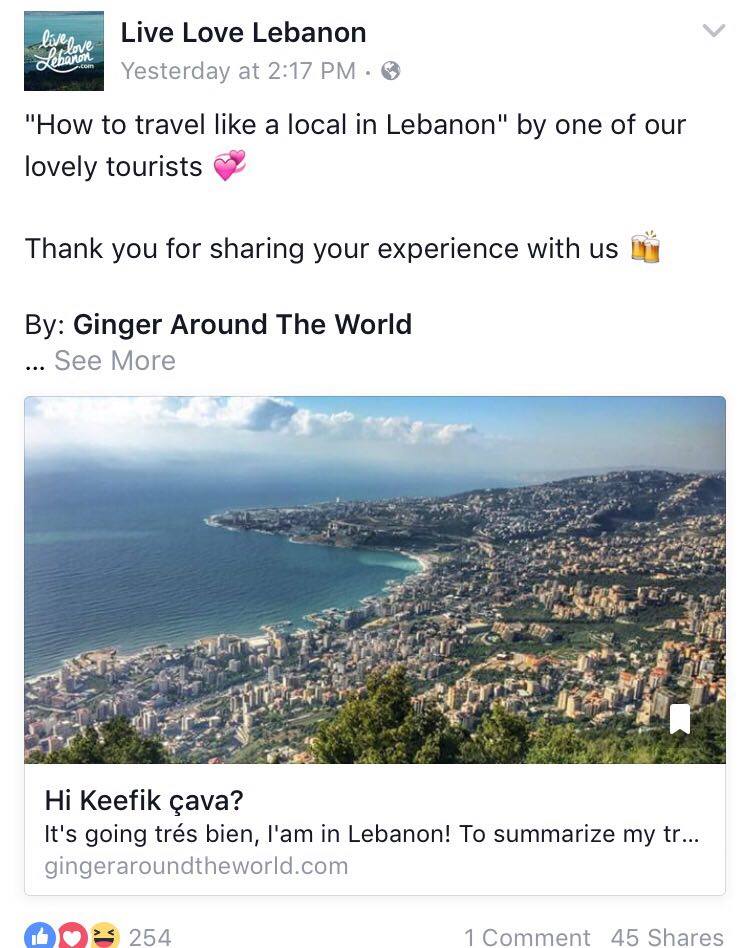Open the article description snippet text
749x948 pixels.
372,834
